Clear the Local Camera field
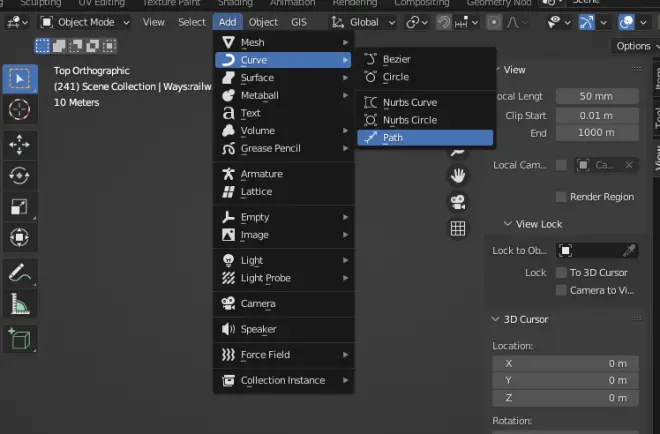The height and width of the screenshot is (434, 660). click(629, 165)
